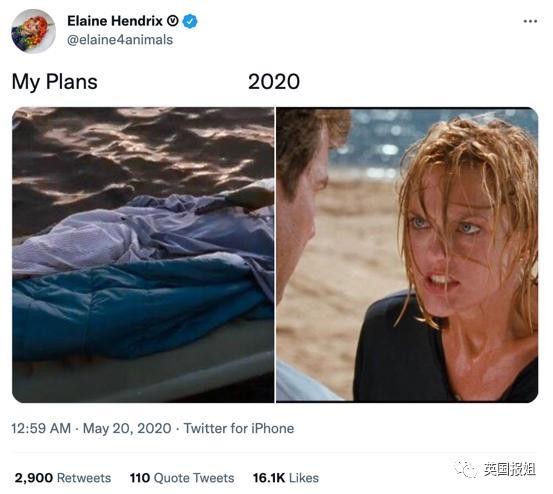This screenshot has height=494, width=553.
Task: Click the blue verified badge
Action: [191, 21]
